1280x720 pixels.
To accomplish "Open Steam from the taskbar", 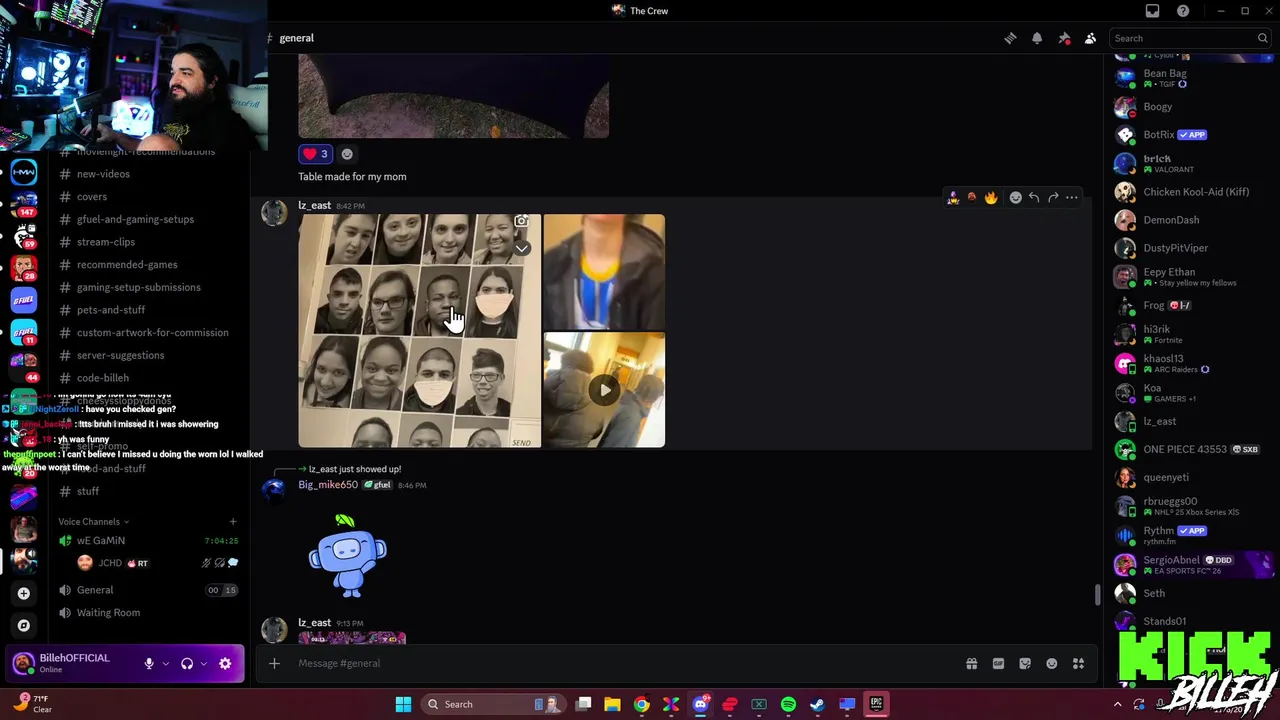I will (x=817, y=704).
